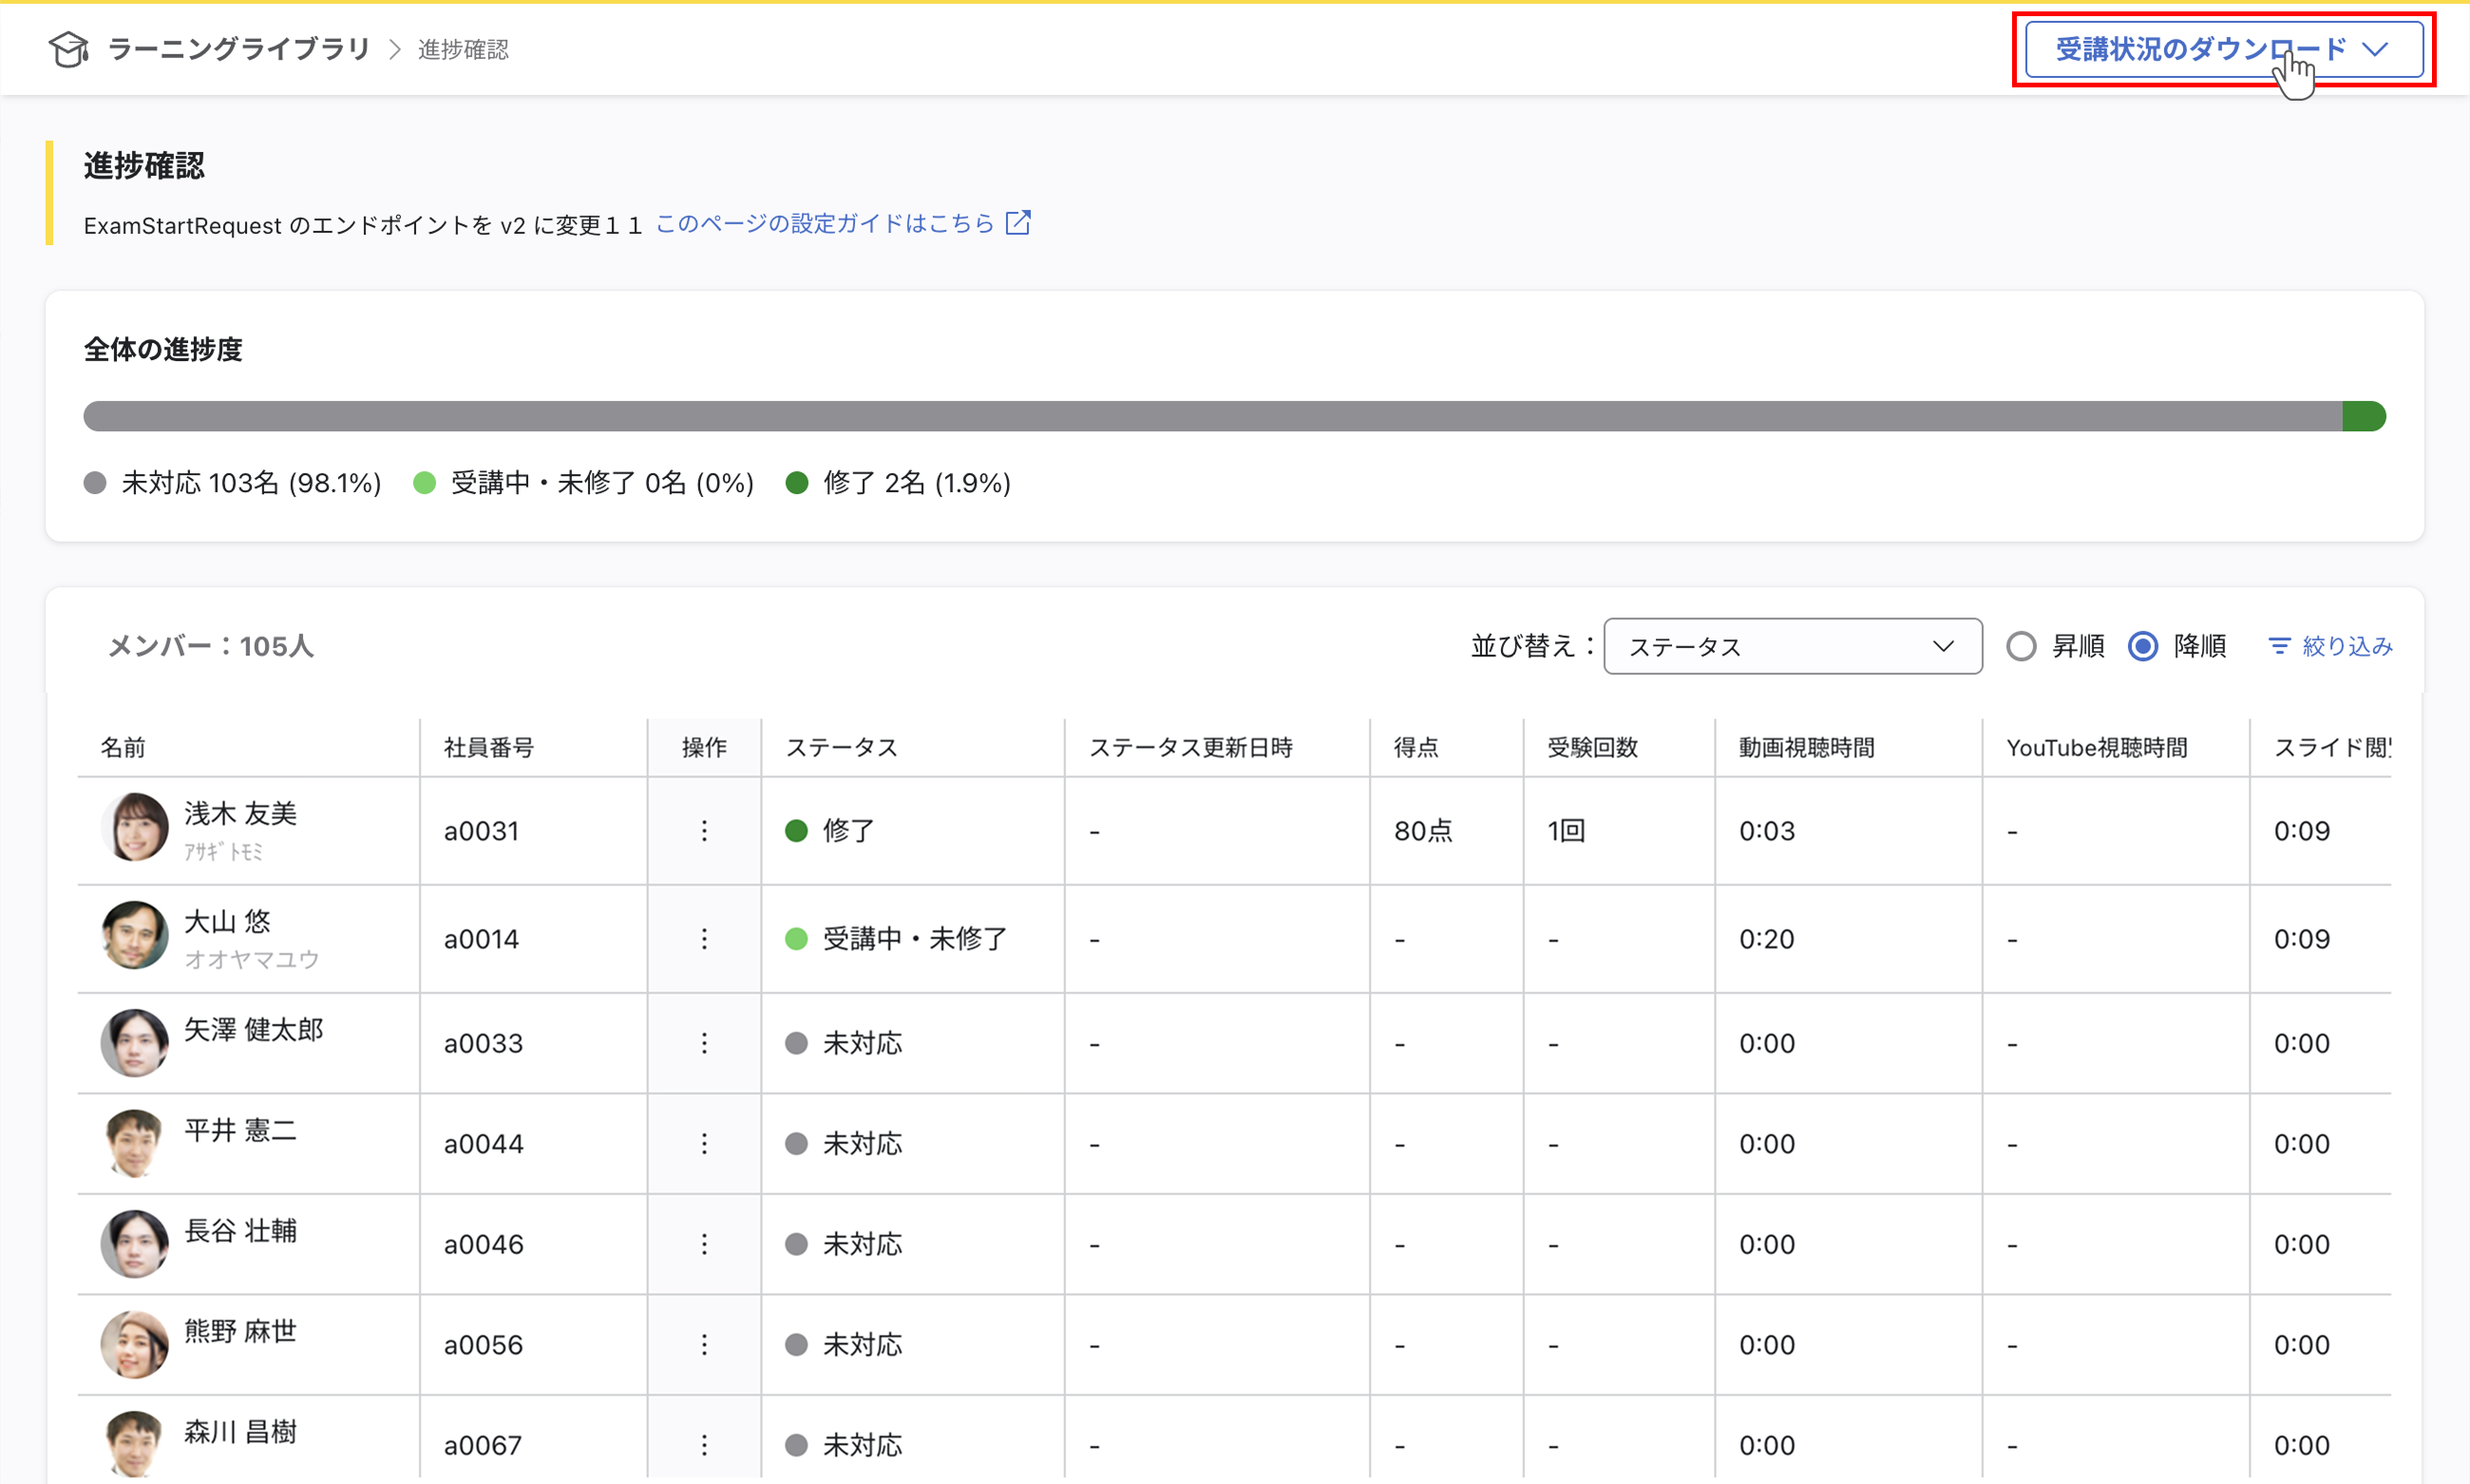Click the graduation cap logo icon

point(67,48)
